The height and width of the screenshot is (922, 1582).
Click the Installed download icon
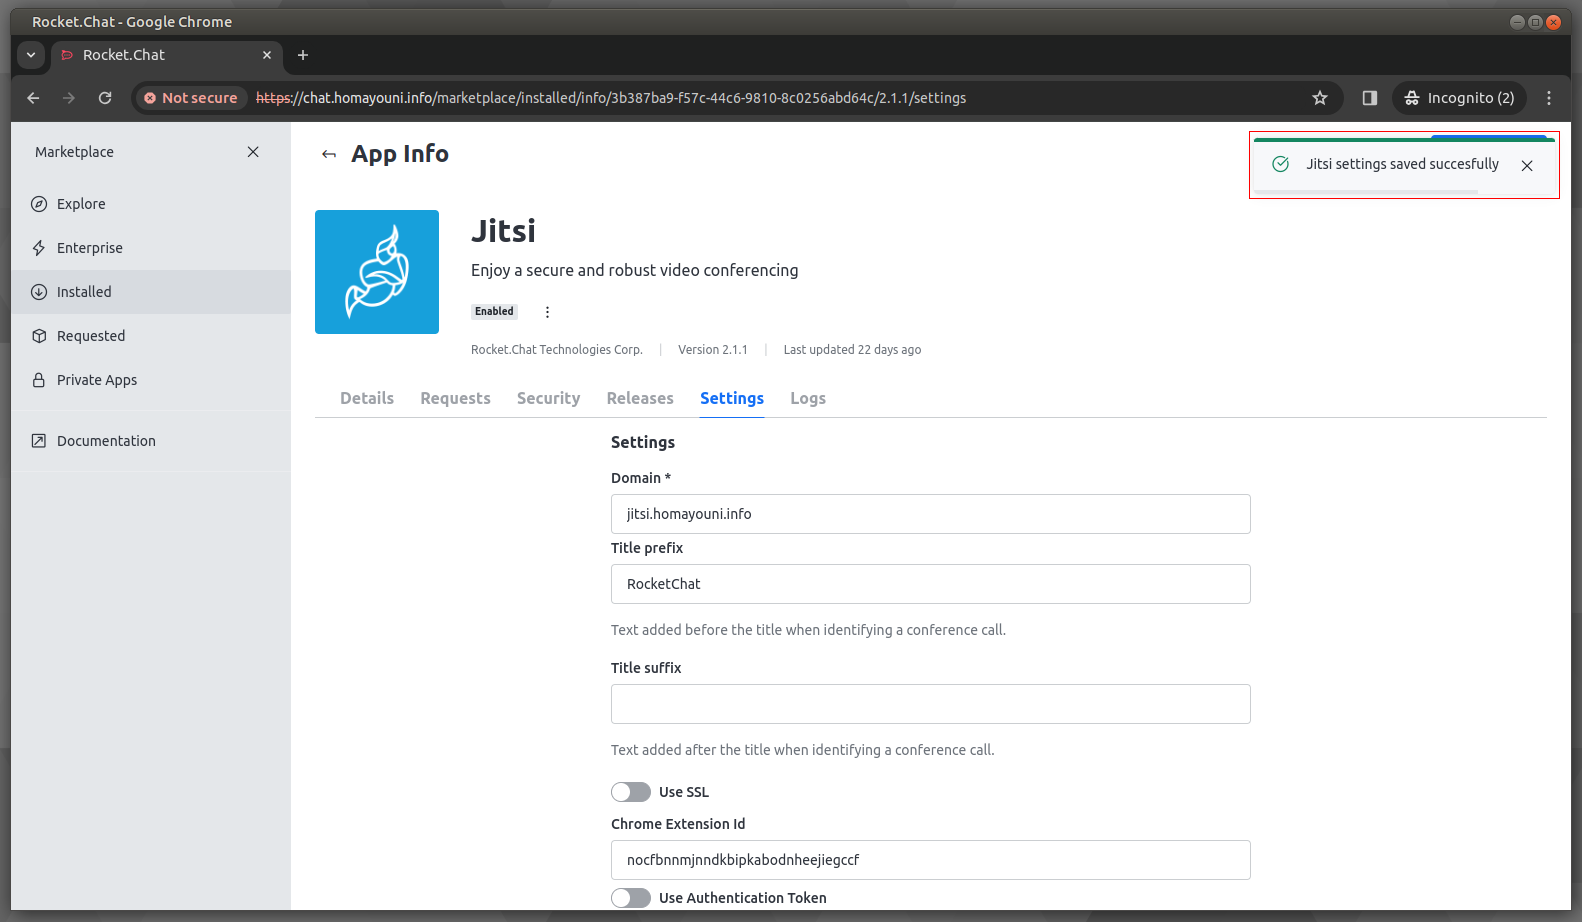coord(39,292)
